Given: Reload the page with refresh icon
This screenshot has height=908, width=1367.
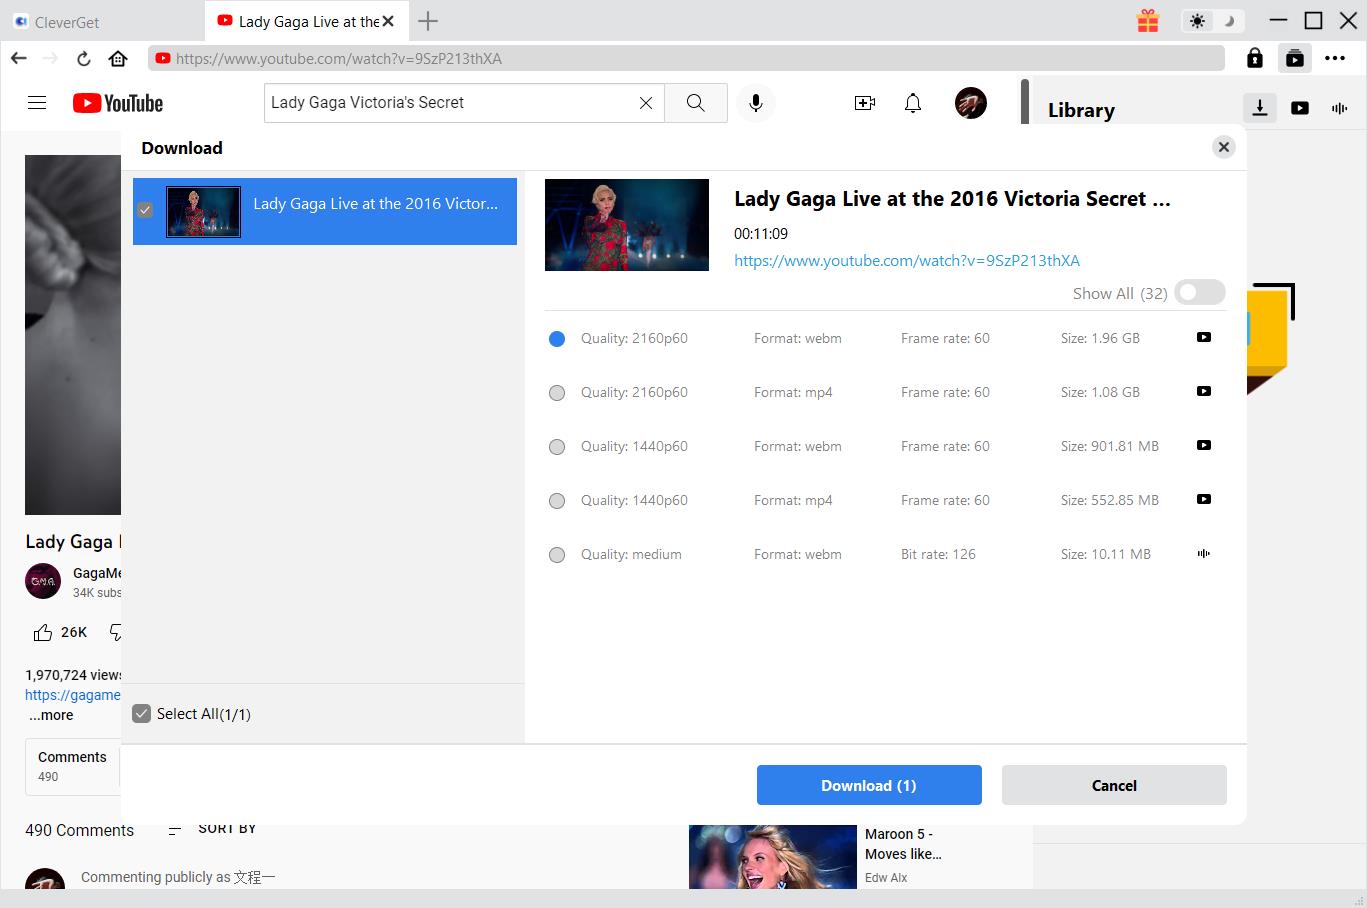Looking at the screenshot, I should coord(84,59).
